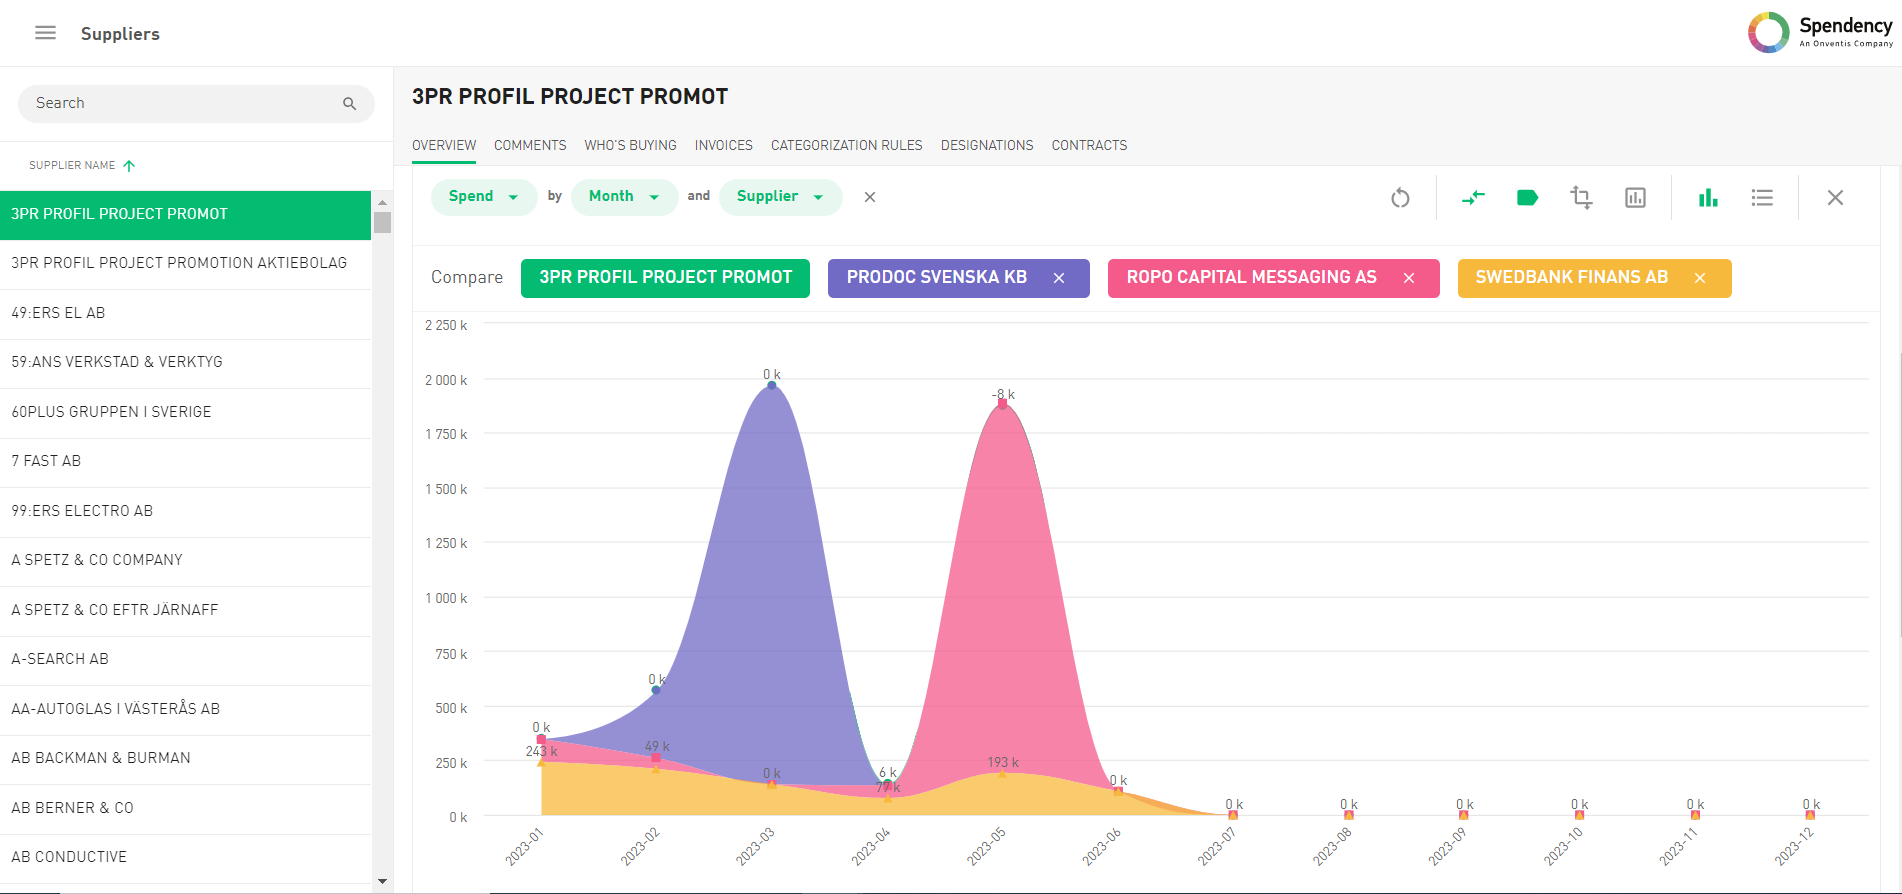
Task: Go to the Invoices tab
Action: coord(723,145)
